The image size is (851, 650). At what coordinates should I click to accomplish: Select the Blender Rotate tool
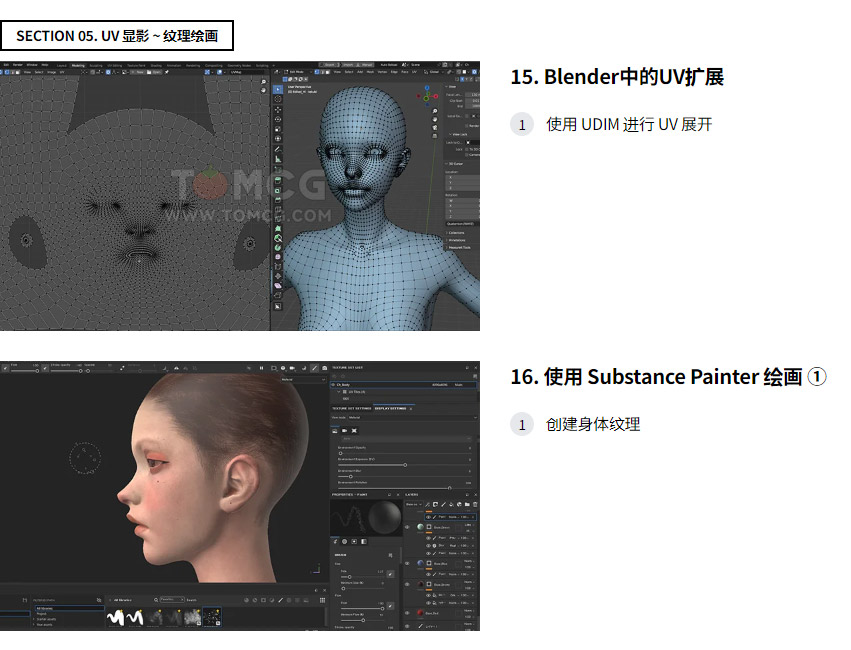point(278,119)
